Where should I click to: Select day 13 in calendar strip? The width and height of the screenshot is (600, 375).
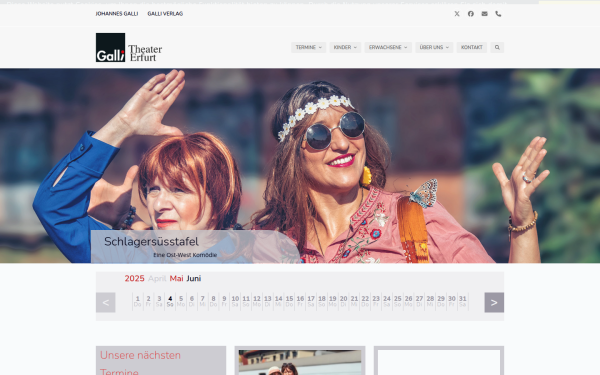pyautogui.click(x=267, y=301)
